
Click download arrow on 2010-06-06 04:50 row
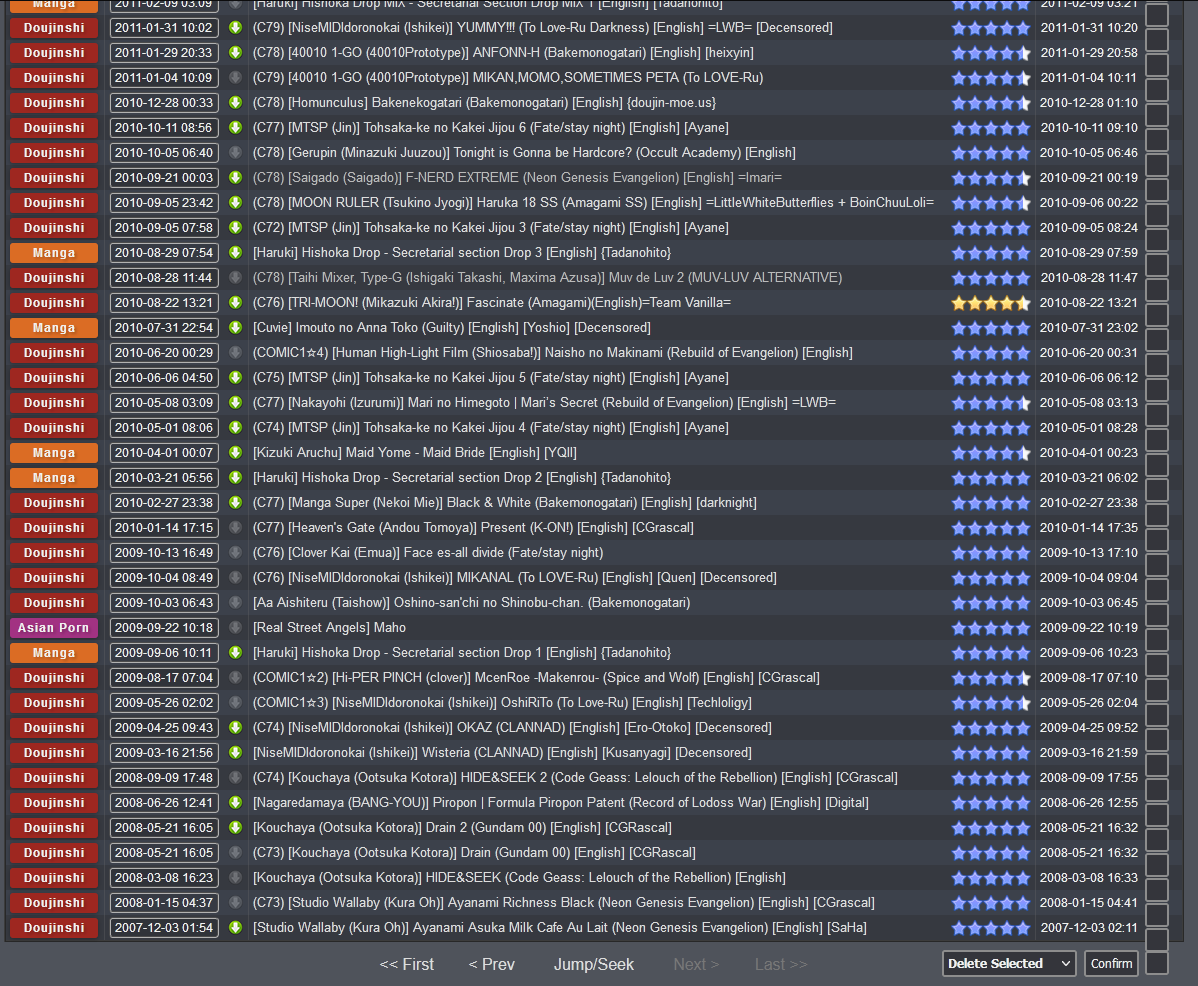pos(235,378)
